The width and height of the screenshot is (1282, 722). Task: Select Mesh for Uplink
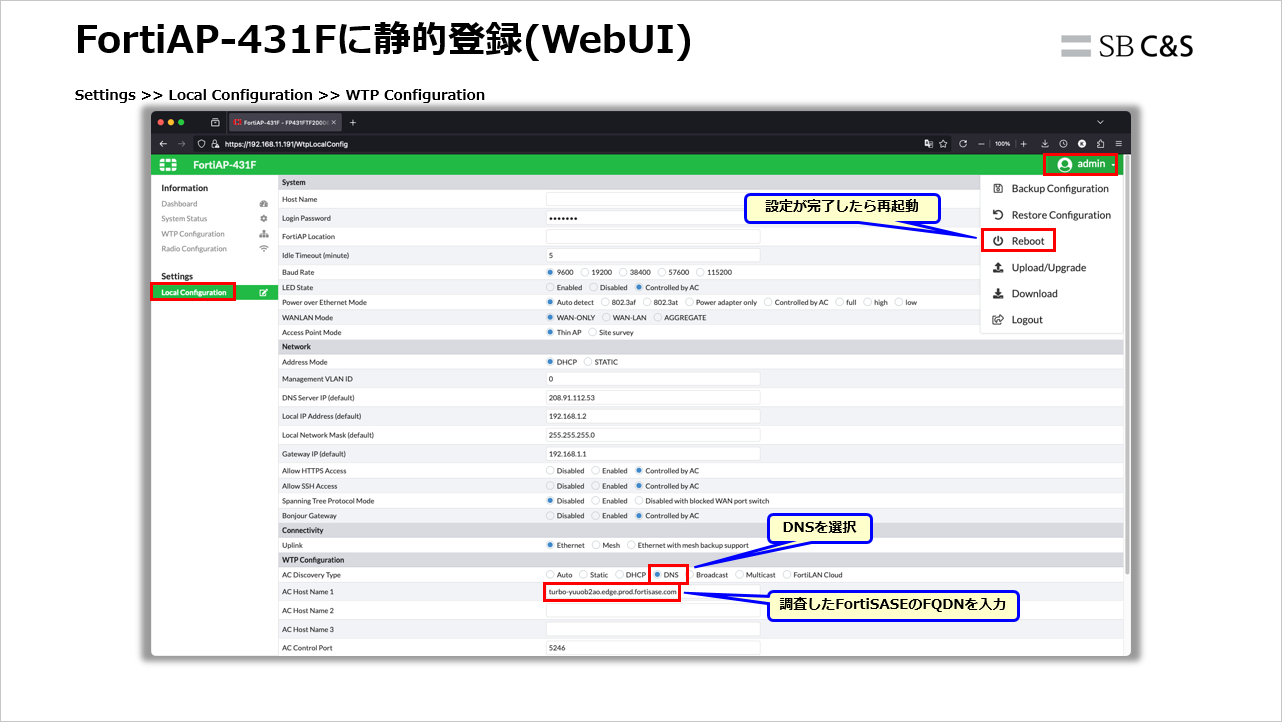[595, 545]
